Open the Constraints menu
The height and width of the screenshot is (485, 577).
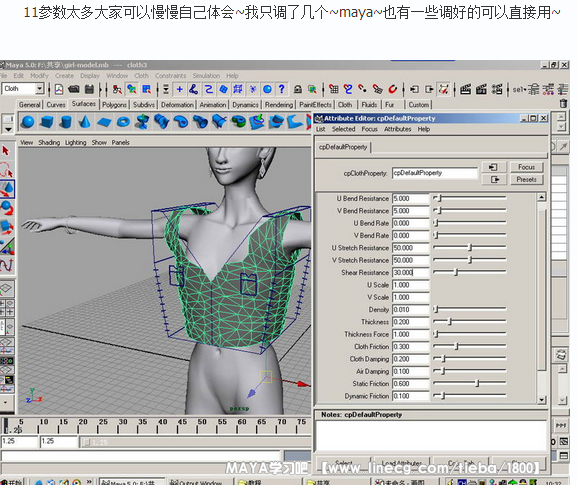(x=170, y=75)
